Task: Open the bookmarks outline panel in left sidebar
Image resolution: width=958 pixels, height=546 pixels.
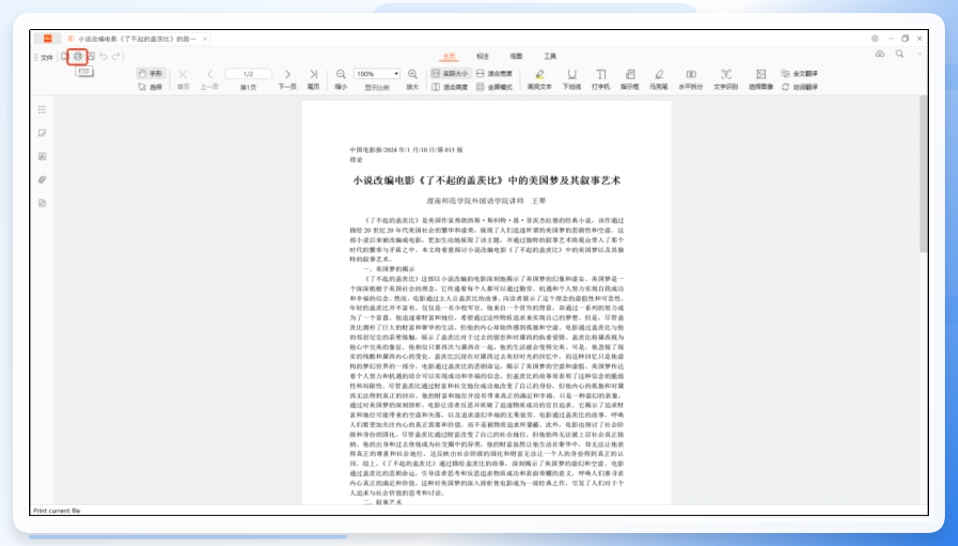Action: [x=42, y=110]
